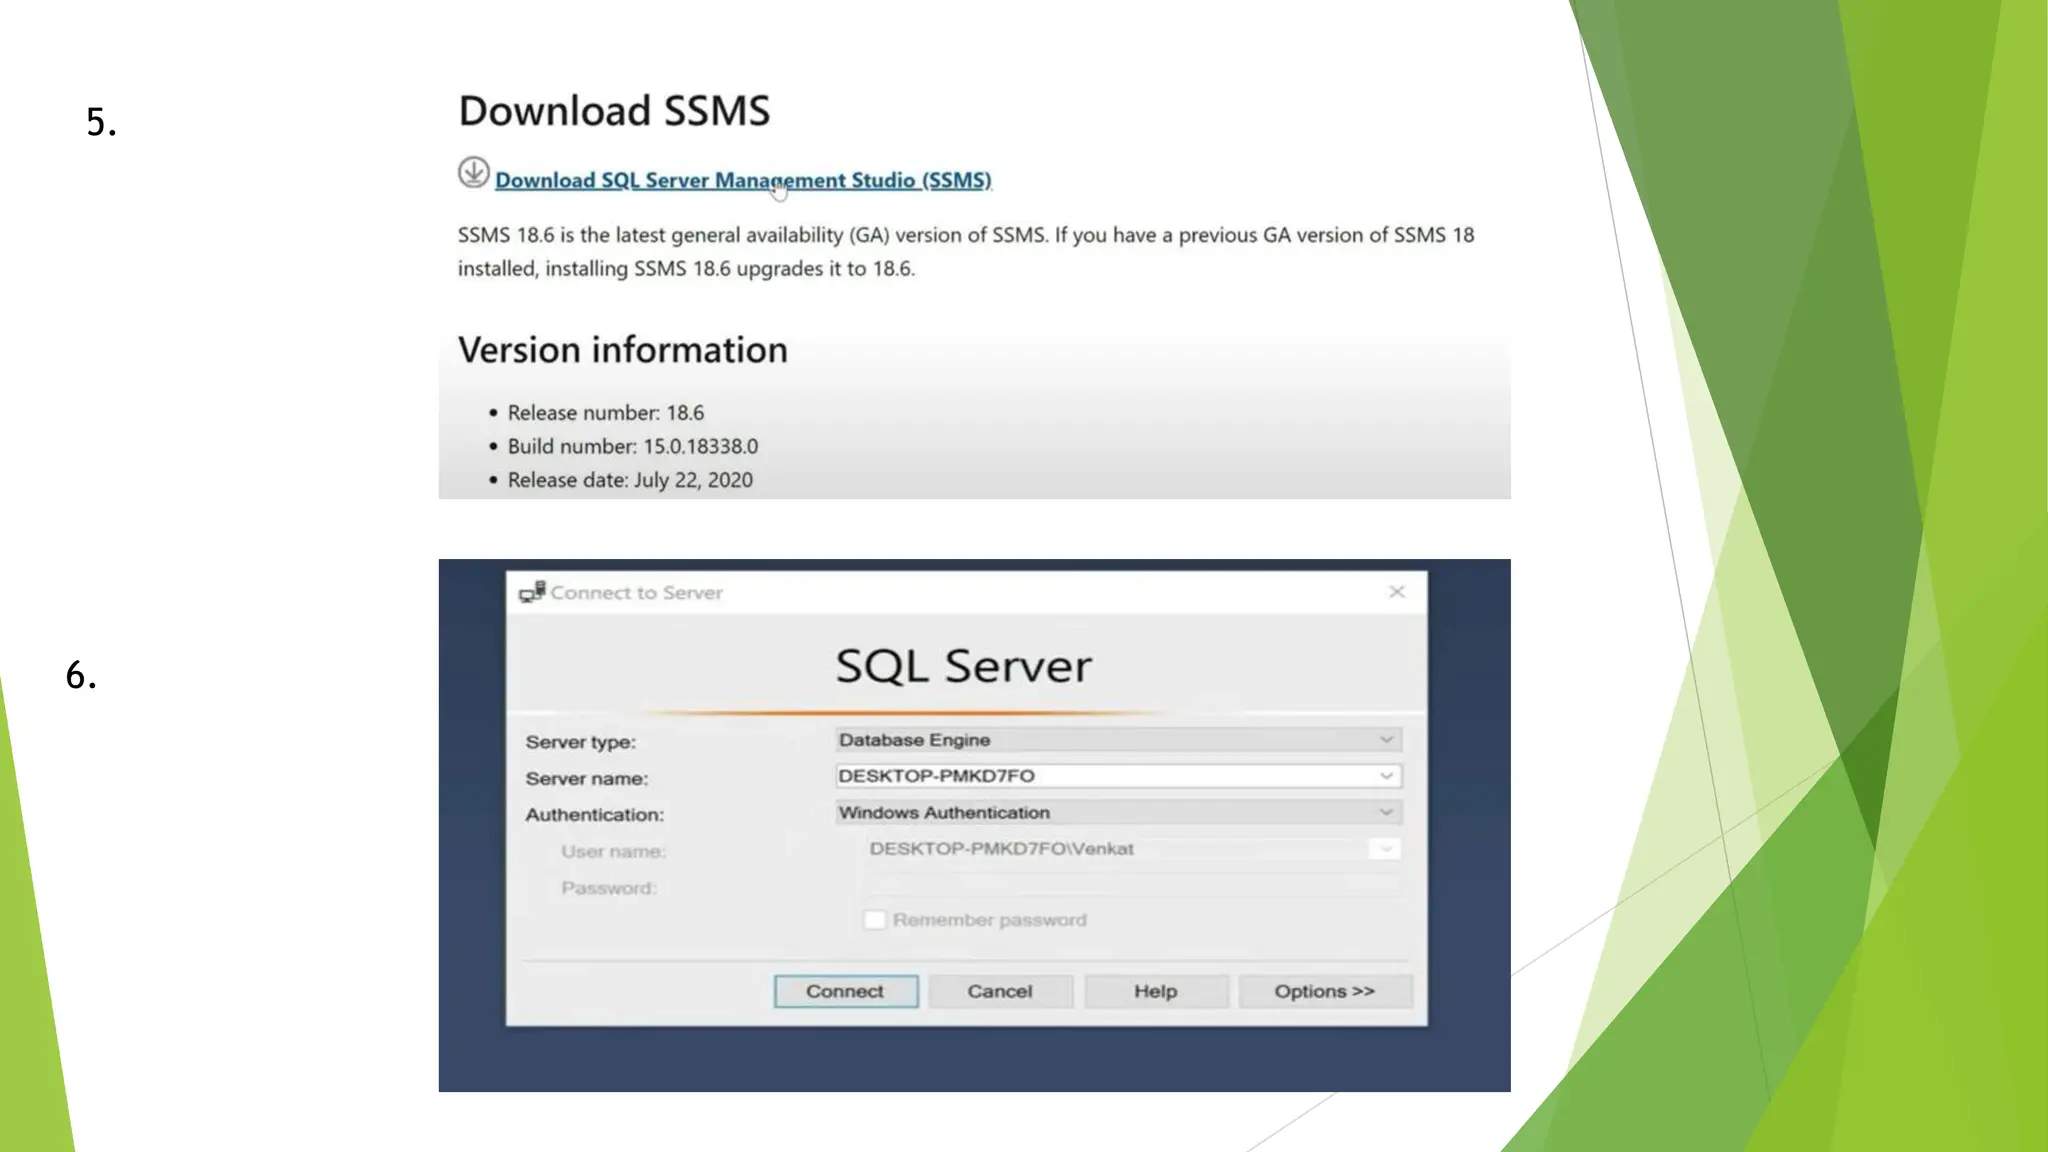
Task: Click the SQL Server banner heading
Action: click(964, 666)
